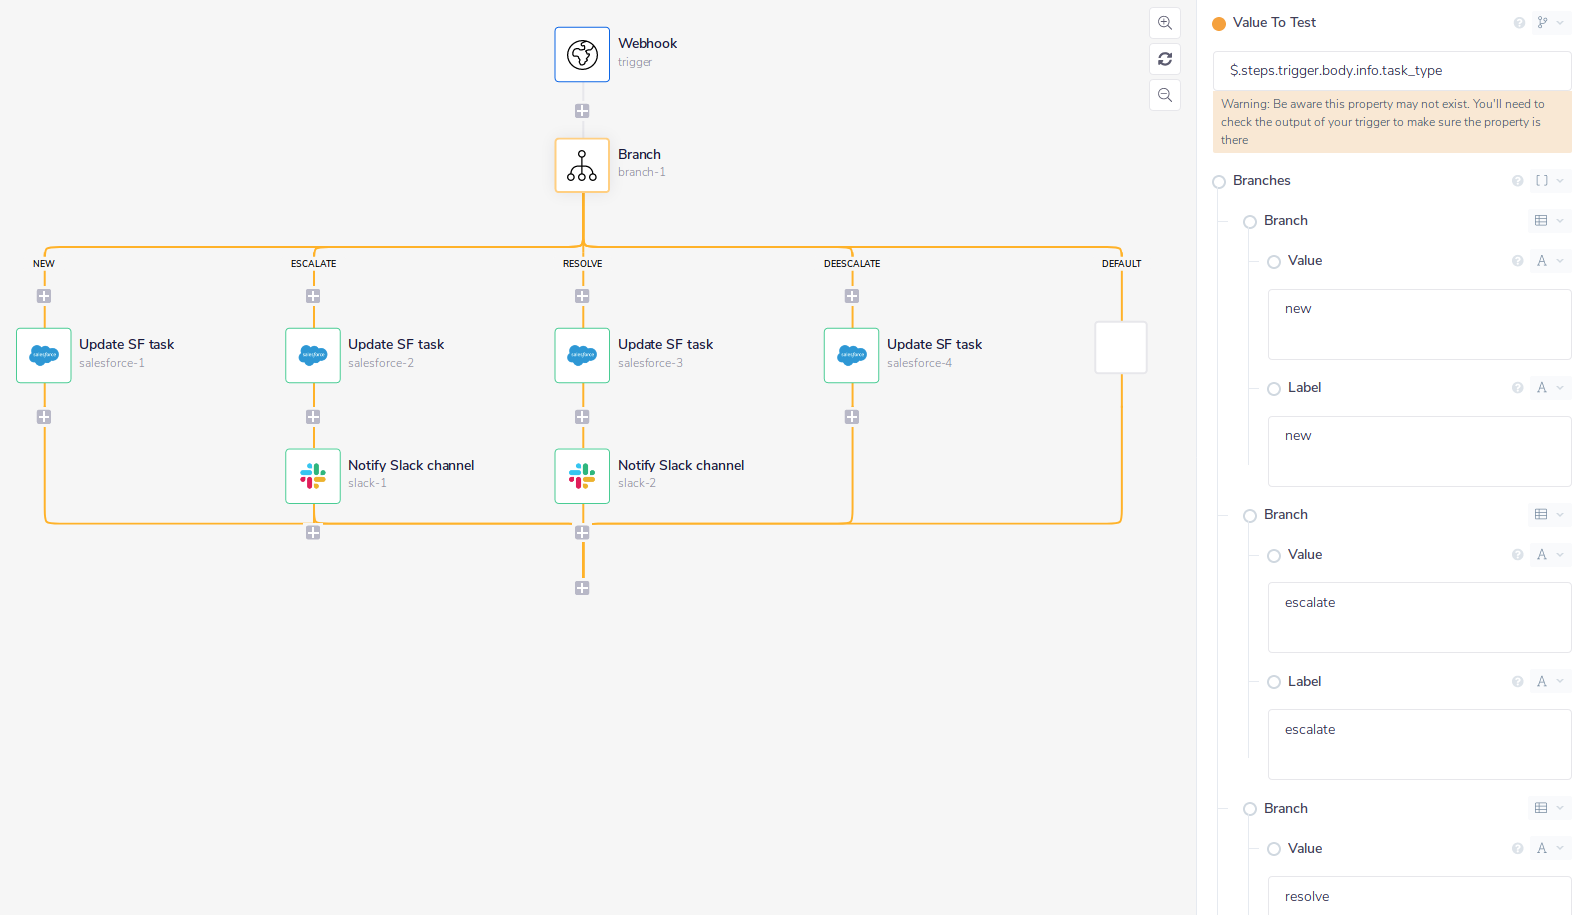Select the slack-1 Notify Slack channel node
The width and height of the screenshot is (1582, 915).
click(313, 476)
